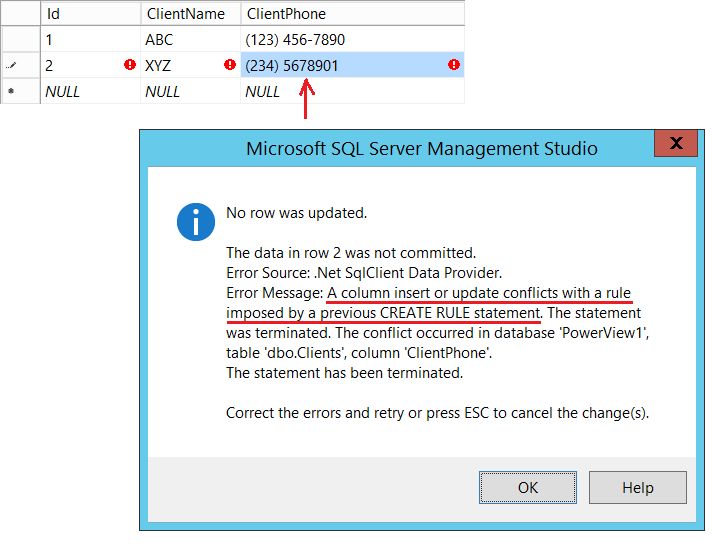Select the ClientPhone column header

(353, 14)
